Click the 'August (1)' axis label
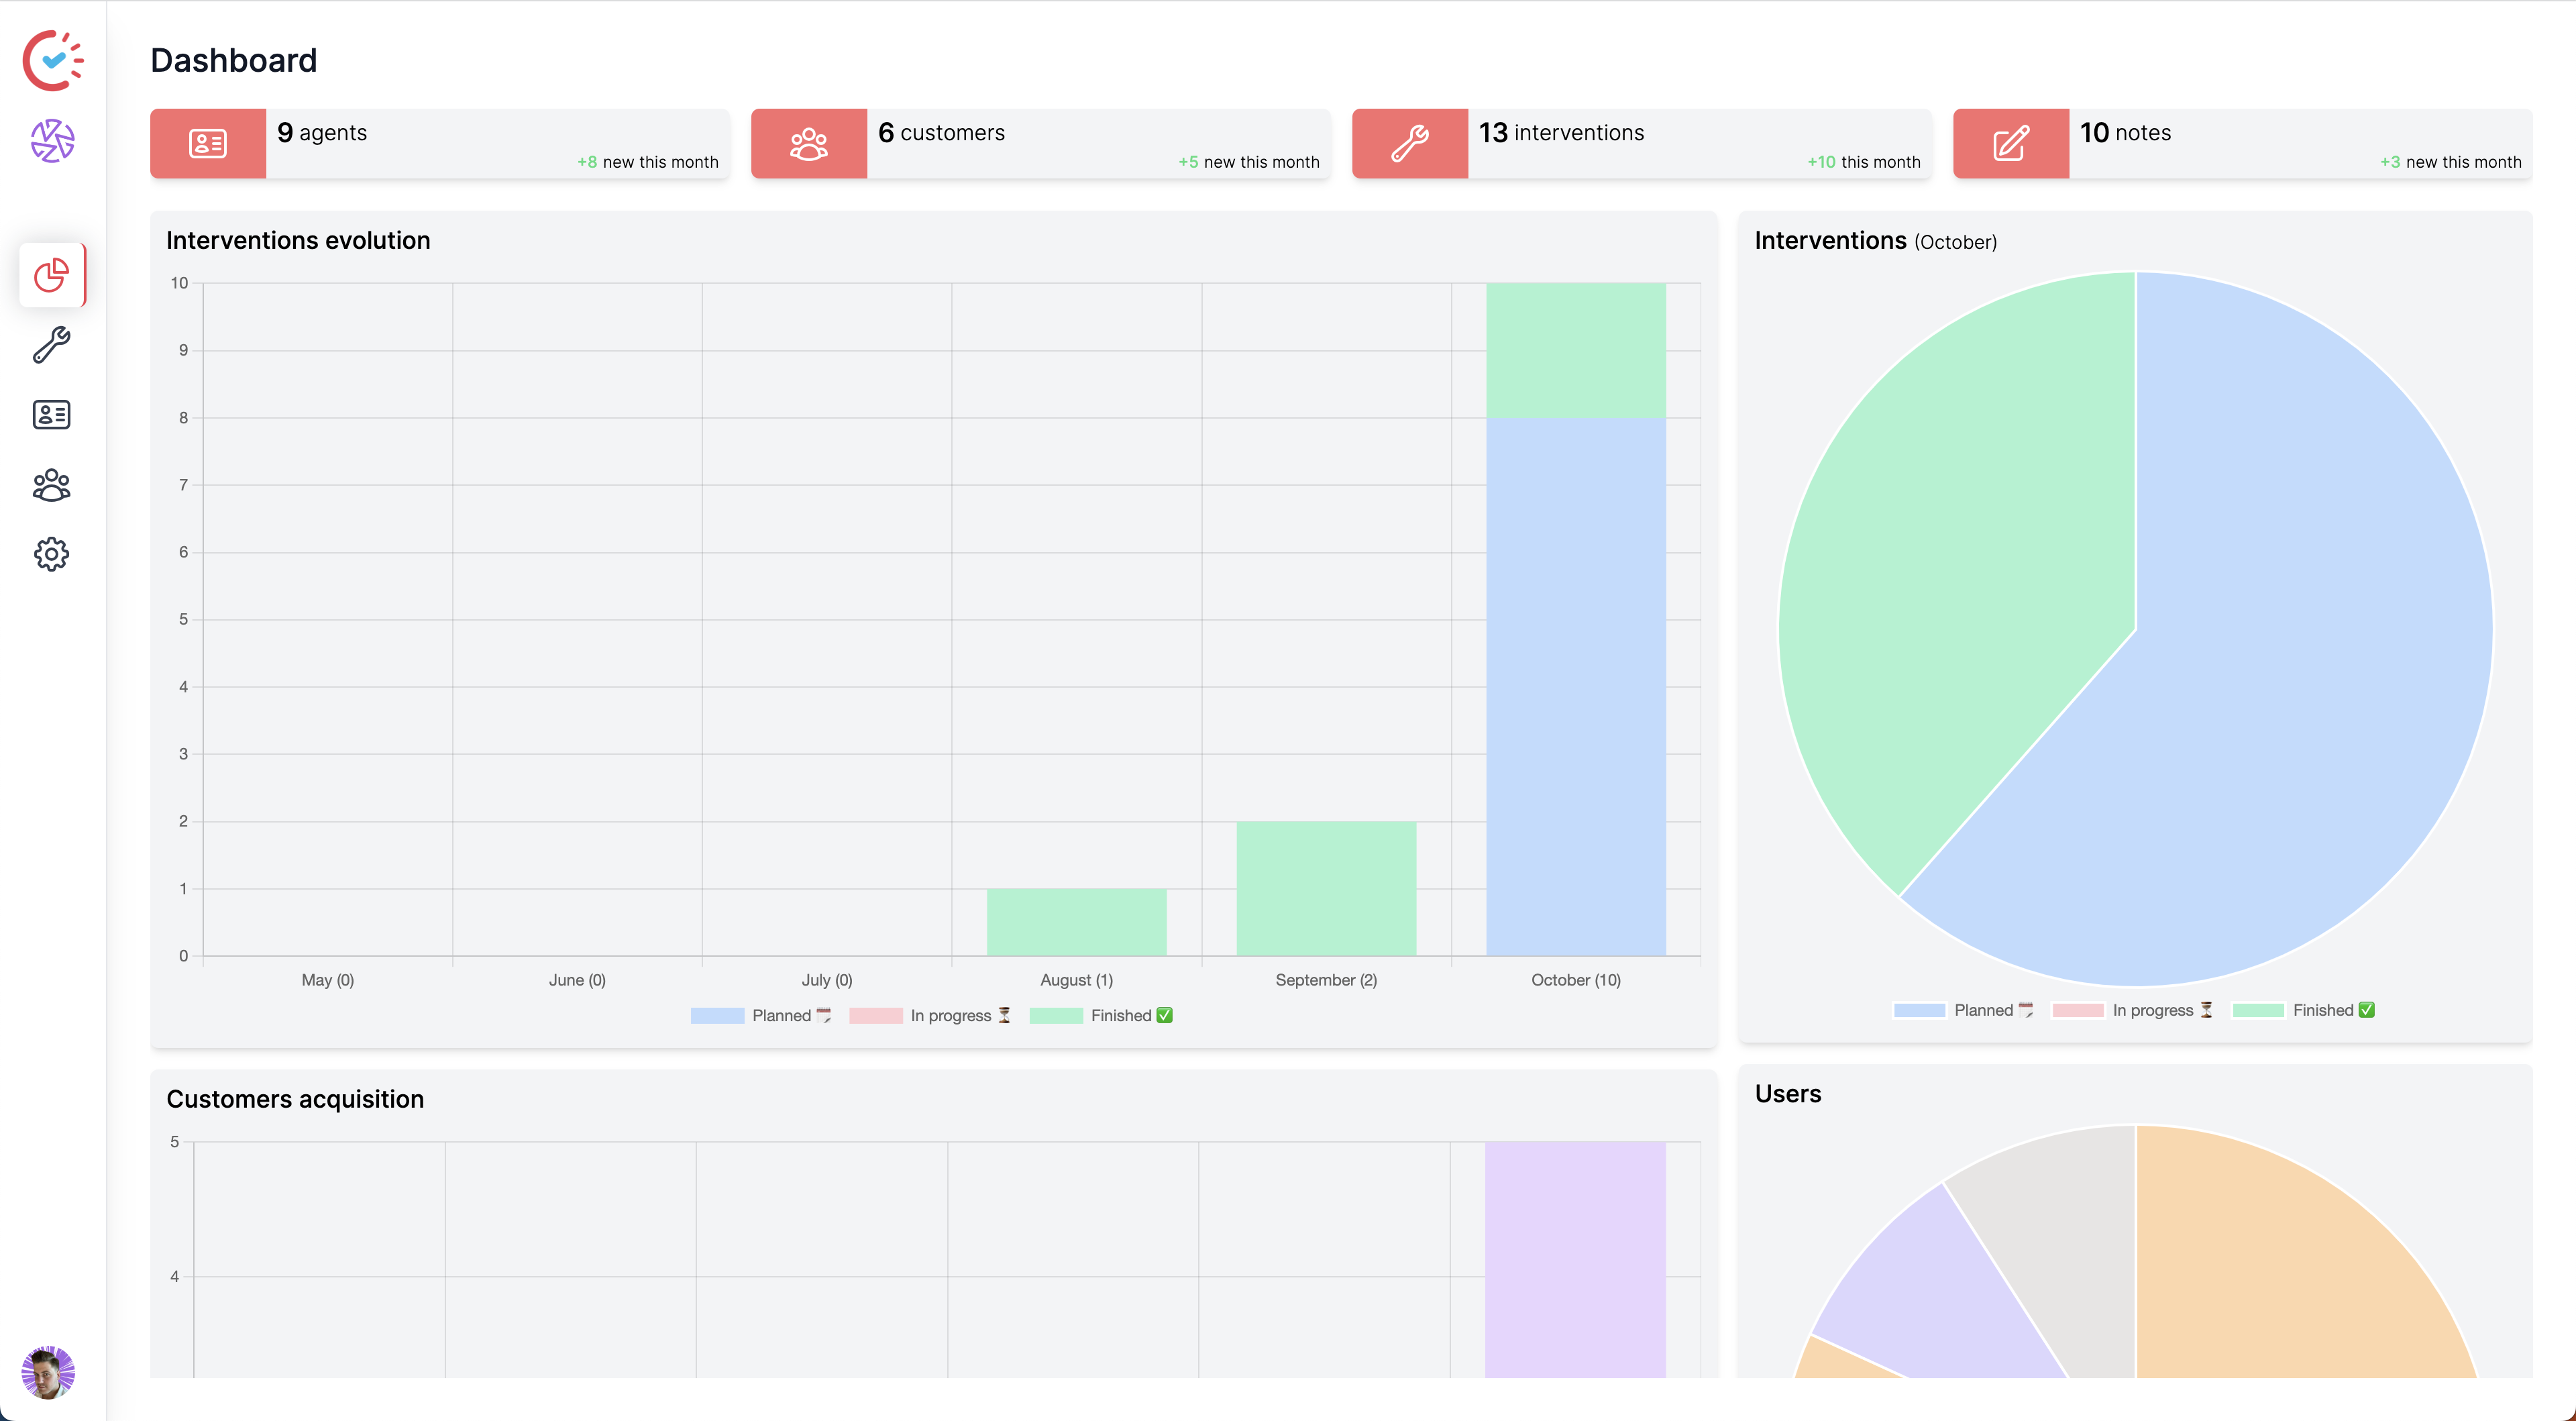2576x1421 pixels. pos(1077,981)
